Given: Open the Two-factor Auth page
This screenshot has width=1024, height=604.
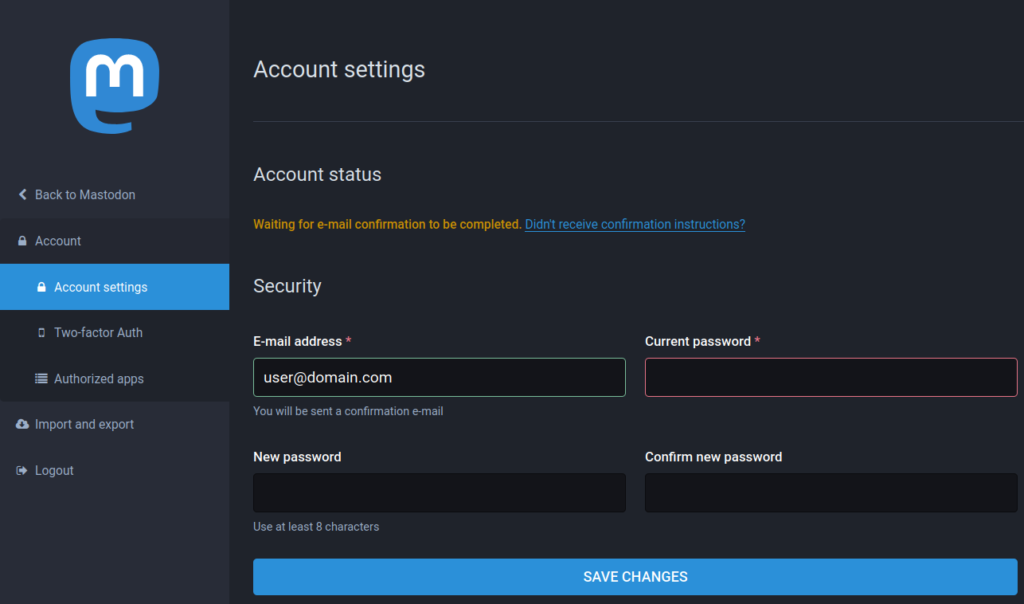Looking at the screenshot, I should 98,333.
